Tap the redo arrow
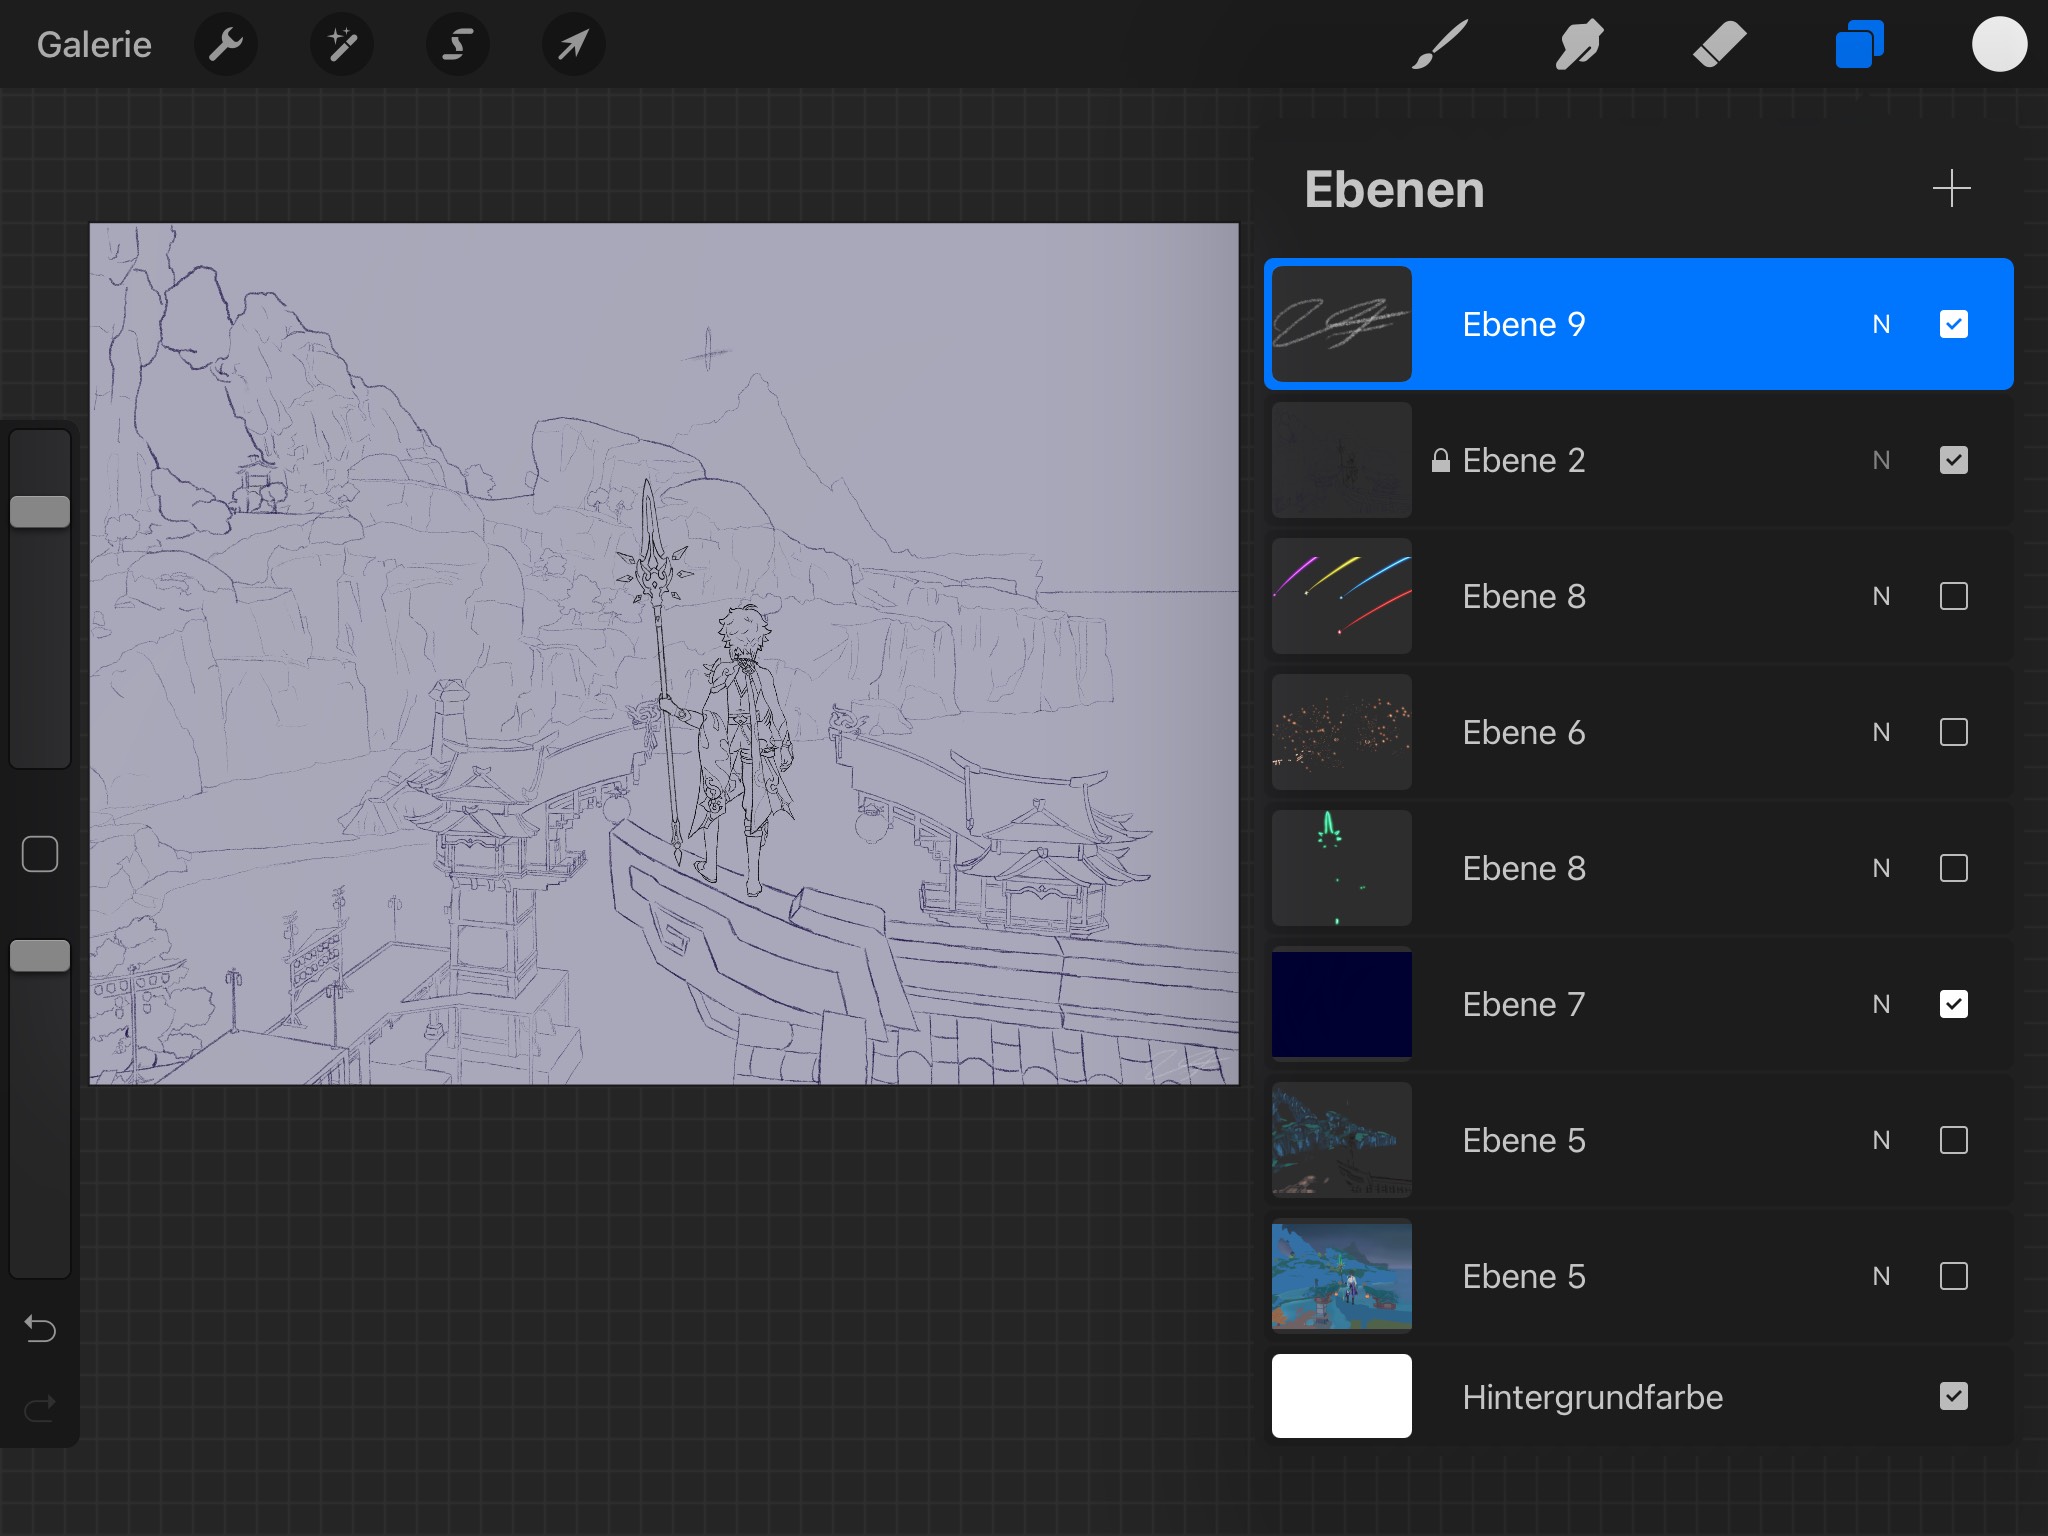The height and width of the screenshot is (1536, 2048). pos(40,1409)
